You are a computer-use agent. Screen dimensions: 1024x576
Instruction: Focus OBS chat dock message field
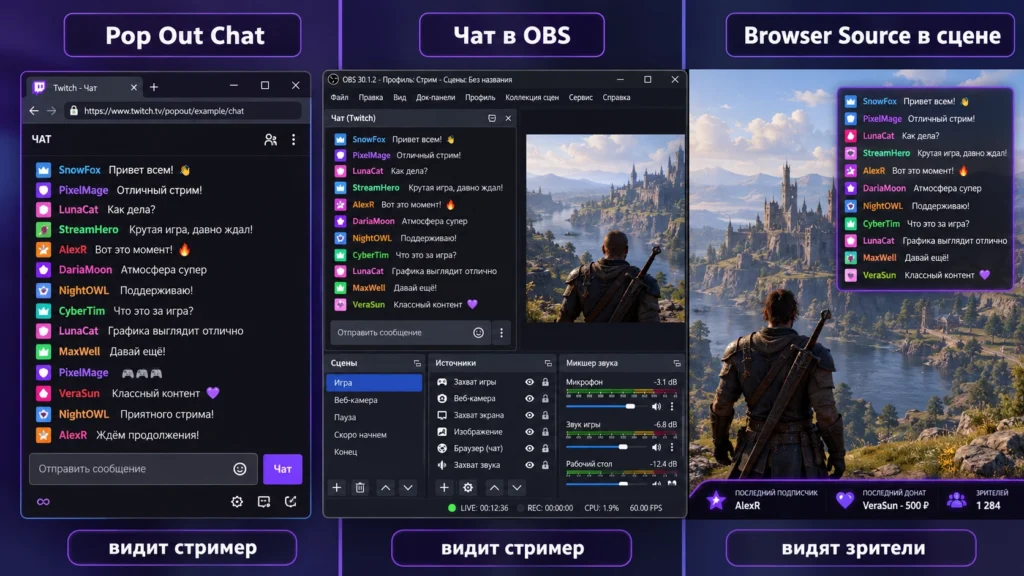click(x=409, y=332)
